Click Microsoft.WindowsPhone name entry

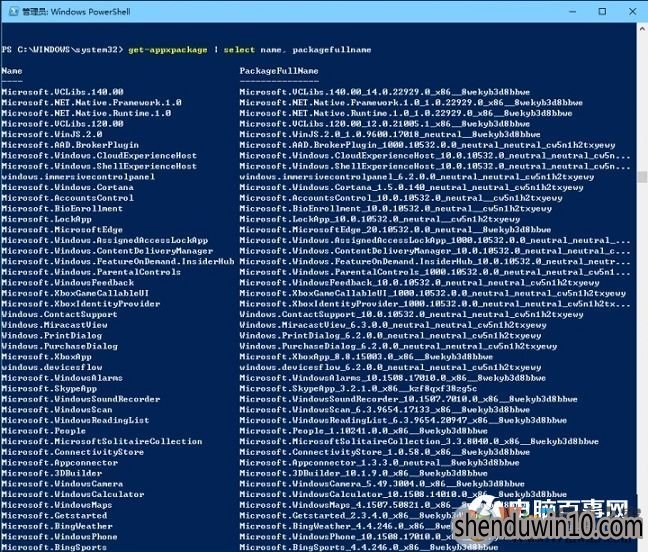pyautogui.click(x=60, y=537)
